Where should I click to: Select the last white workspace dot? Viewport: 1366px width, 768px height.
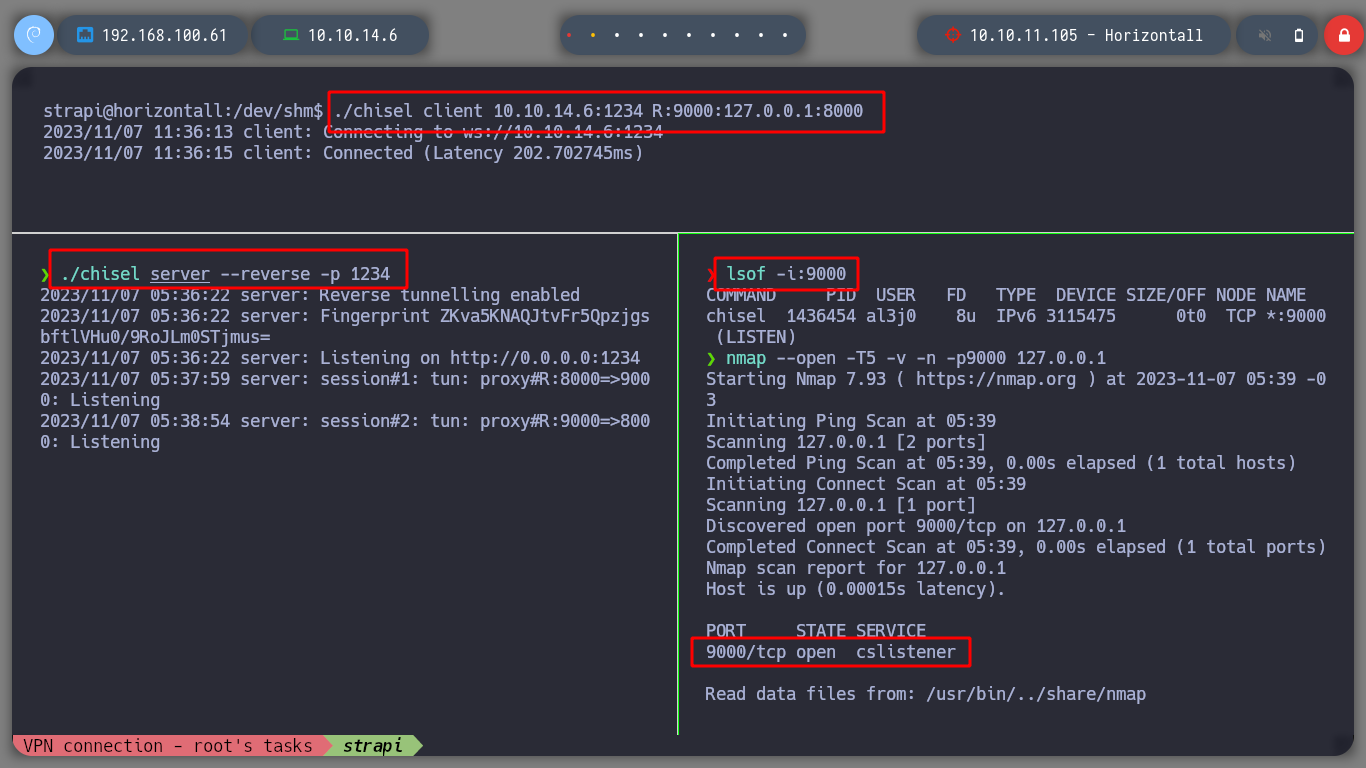[785, 35]
